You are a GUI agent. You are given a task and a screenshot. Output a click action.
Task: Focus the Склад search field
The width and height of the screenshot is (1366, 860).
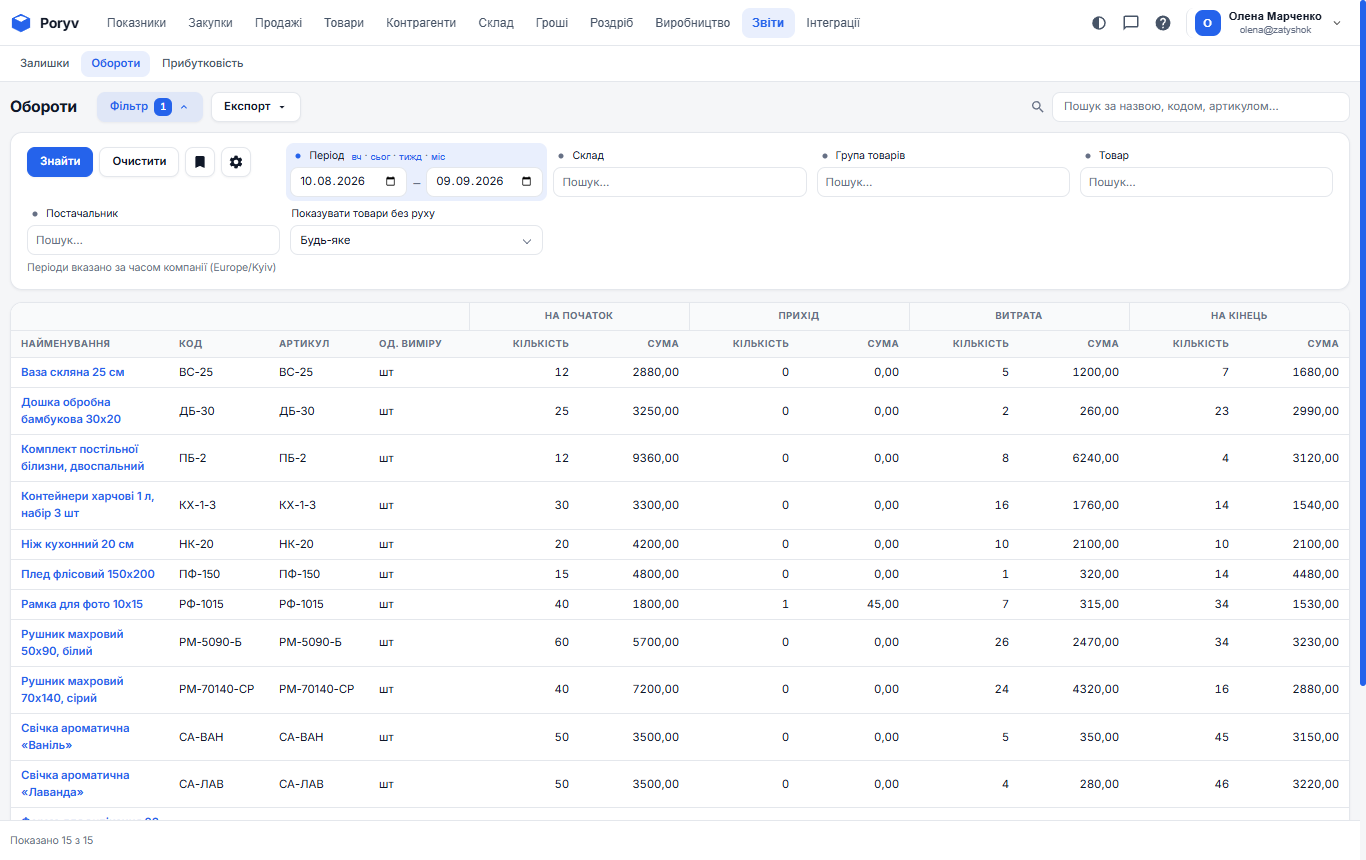pos(680,182)
